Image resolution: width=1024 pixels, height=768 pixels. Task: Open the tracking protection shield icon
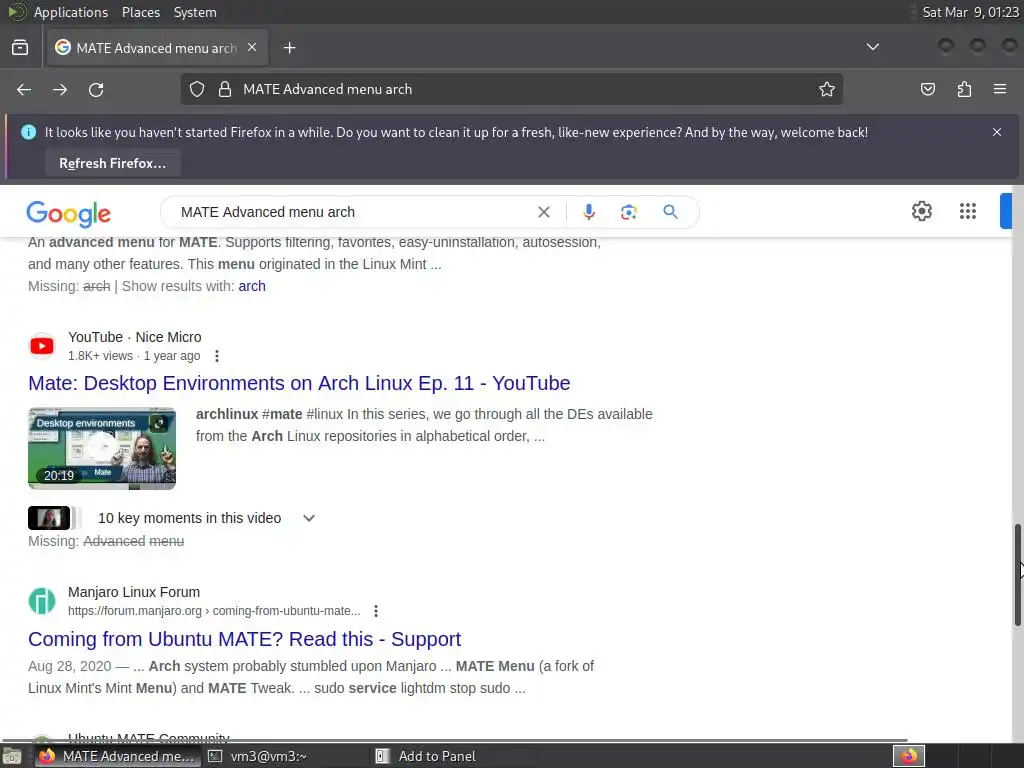tap(197, 89)
